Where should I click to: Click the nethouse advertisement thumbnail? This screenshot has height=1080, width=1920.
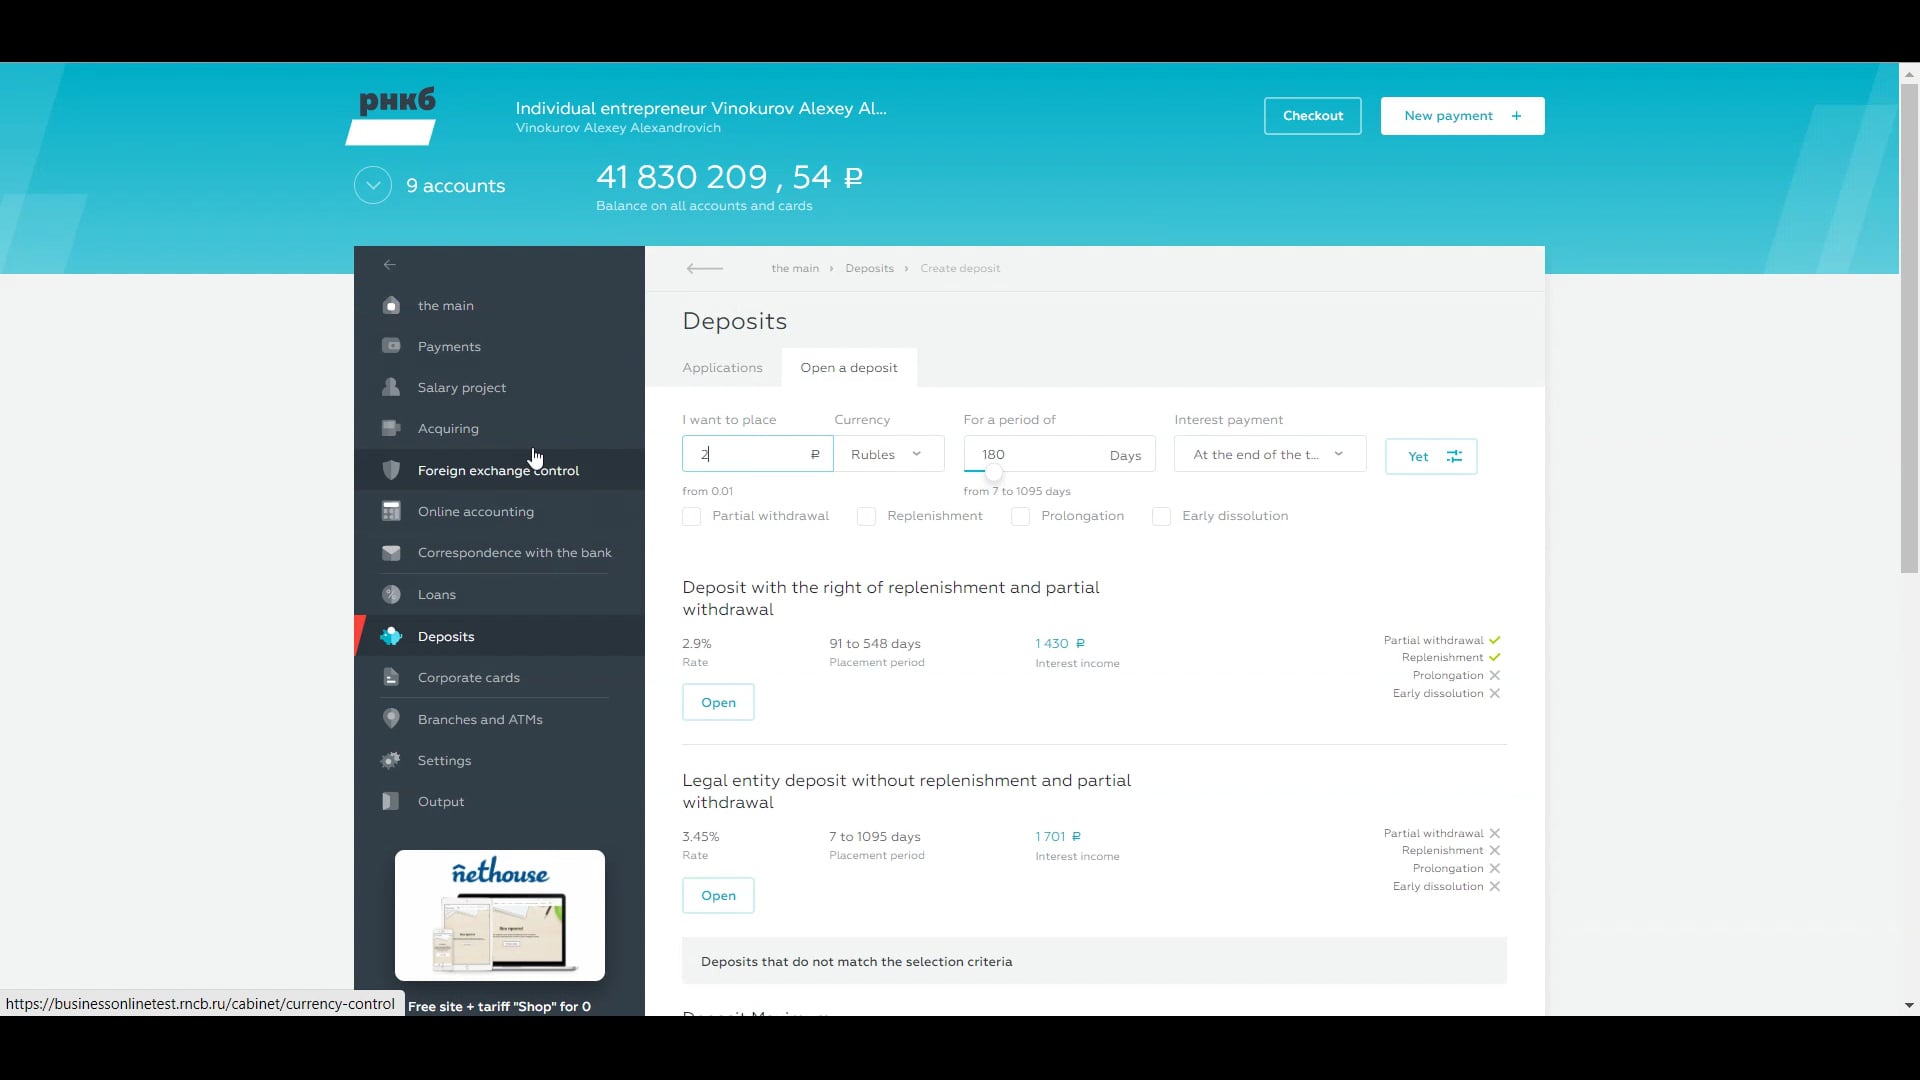click(500, 915)
